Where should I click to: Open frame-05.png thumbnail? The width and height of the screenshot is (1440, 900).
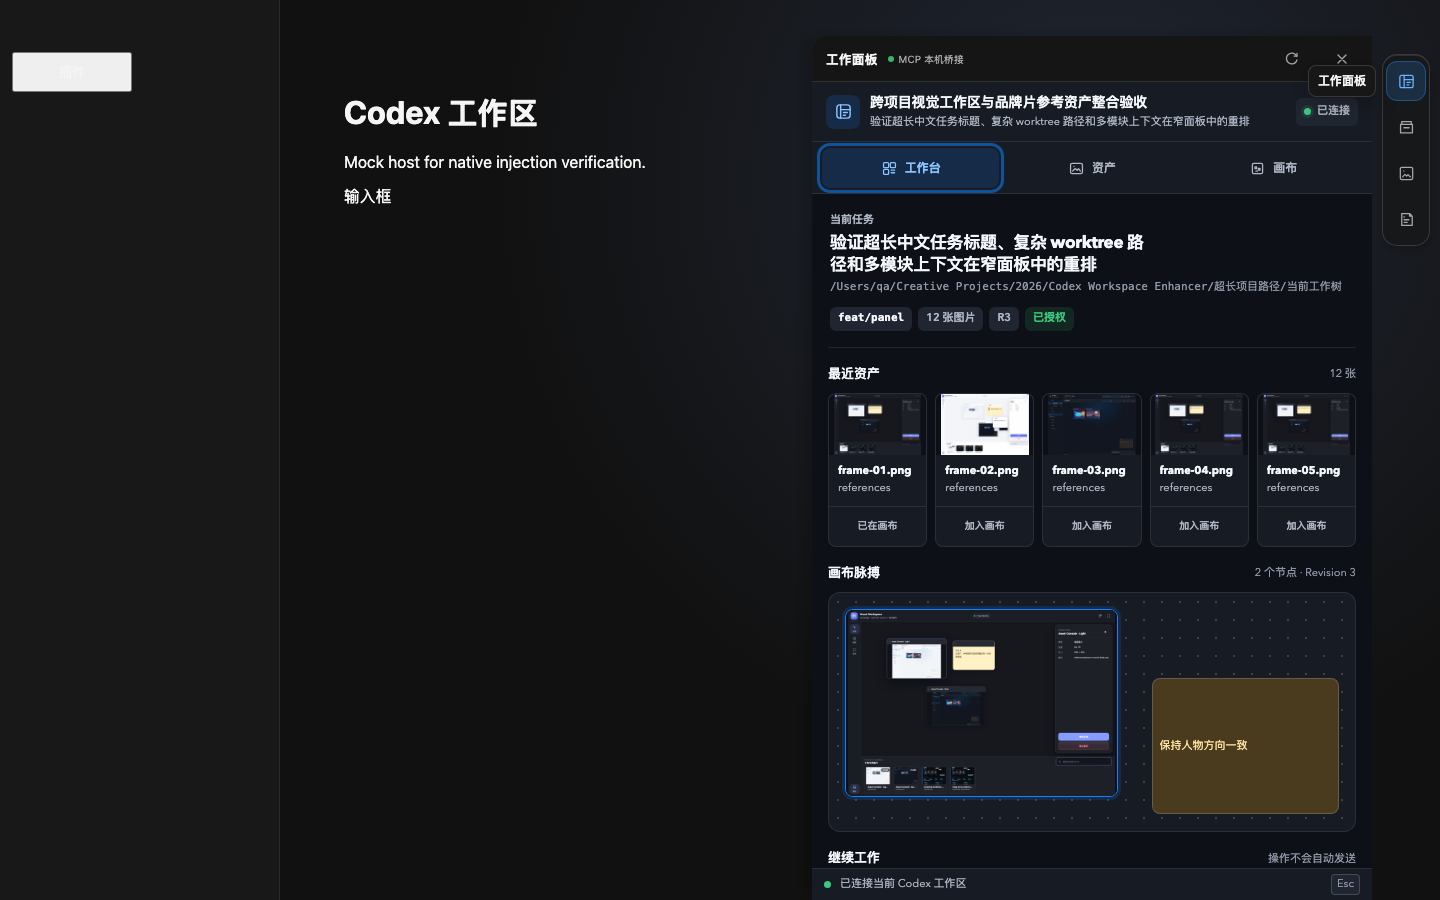(1306, 424)
